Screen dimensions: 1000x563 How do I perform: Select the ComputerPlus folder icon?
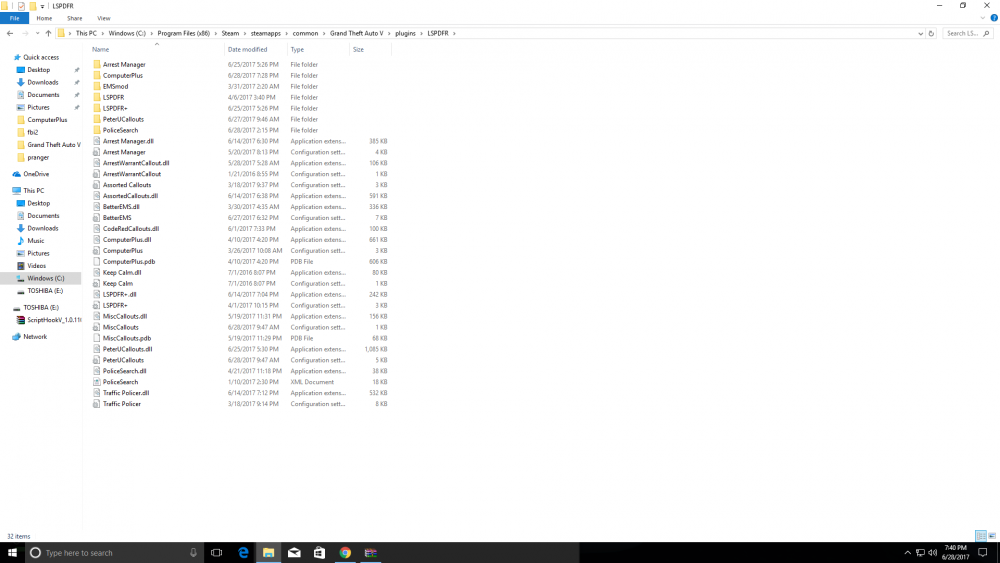[x=97, y=75]
